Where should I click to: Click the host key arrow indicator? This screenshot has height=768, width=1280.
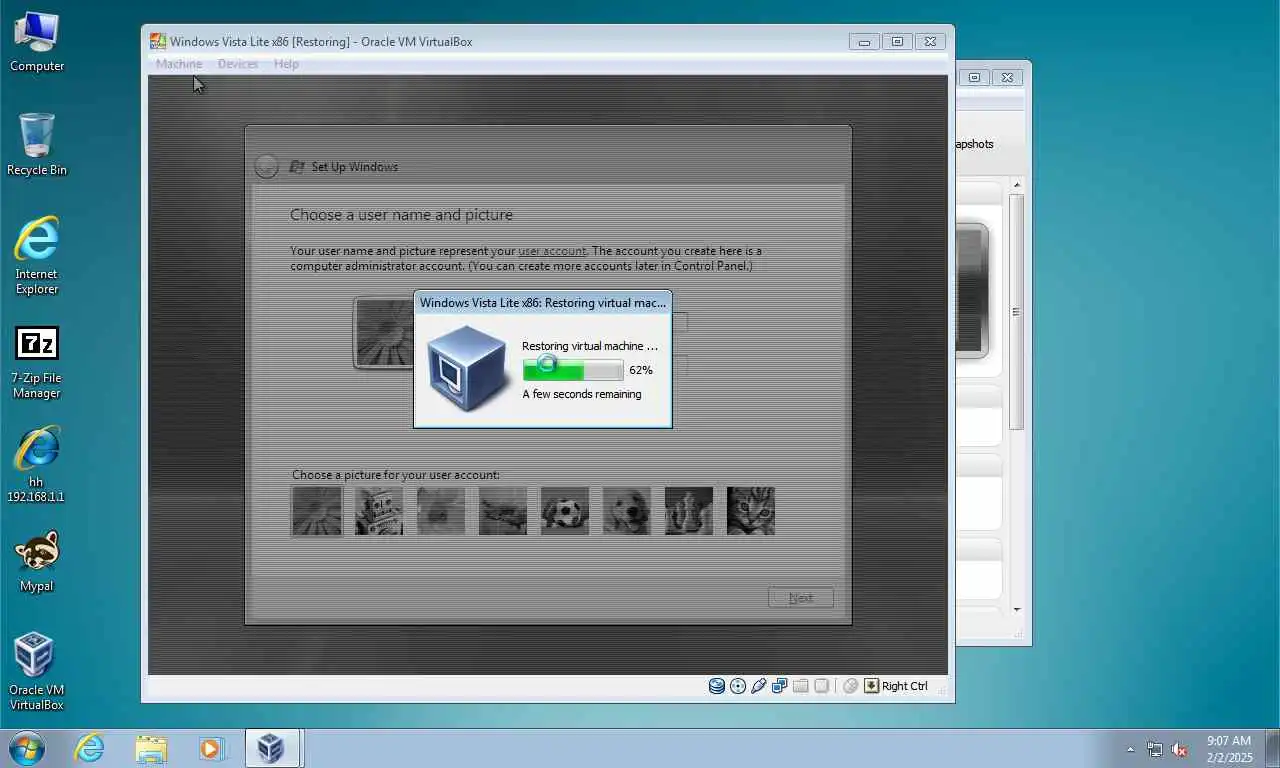(871, 686)
